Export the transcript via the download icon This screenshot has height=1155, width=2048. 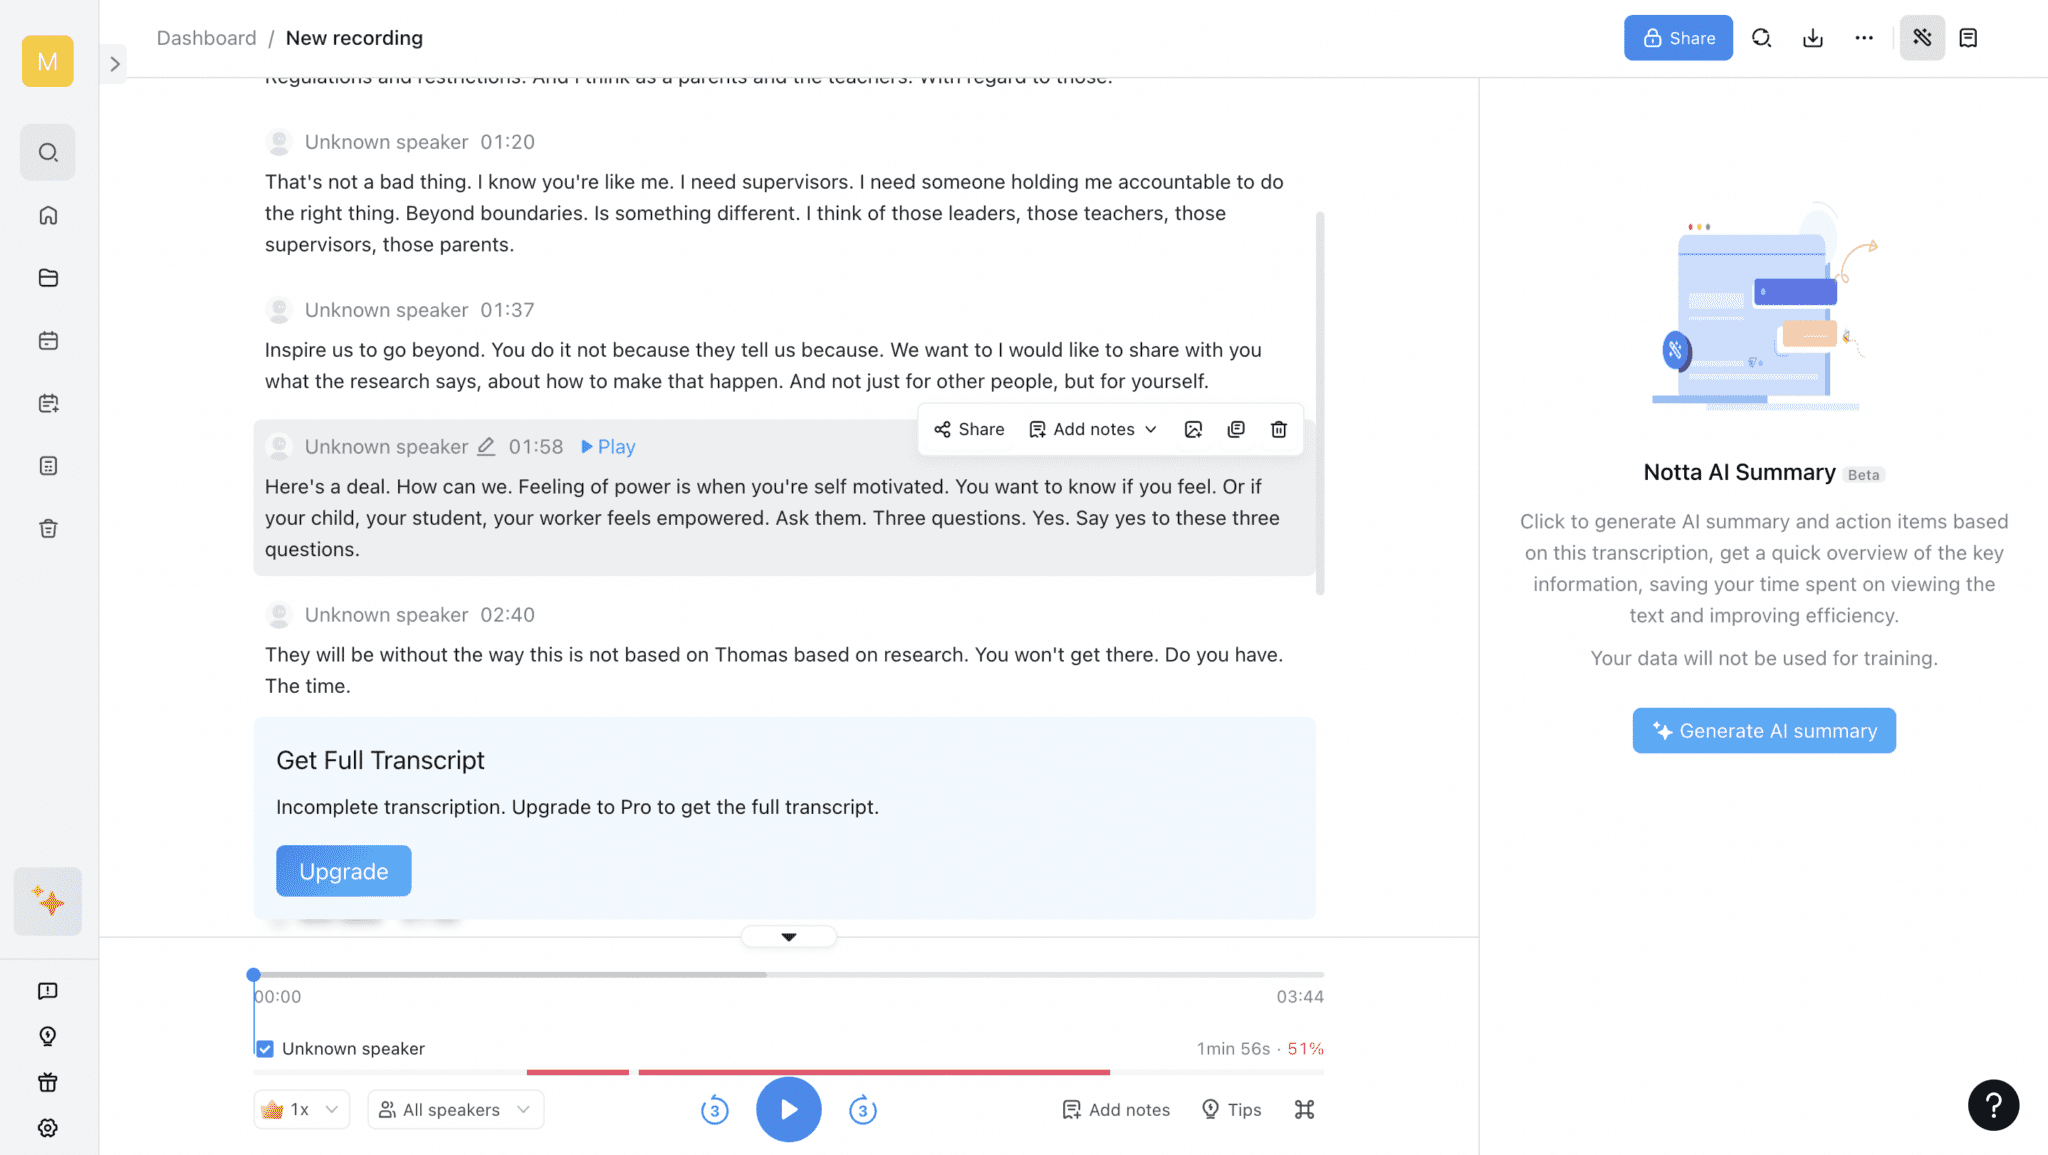click(1813, 37)
